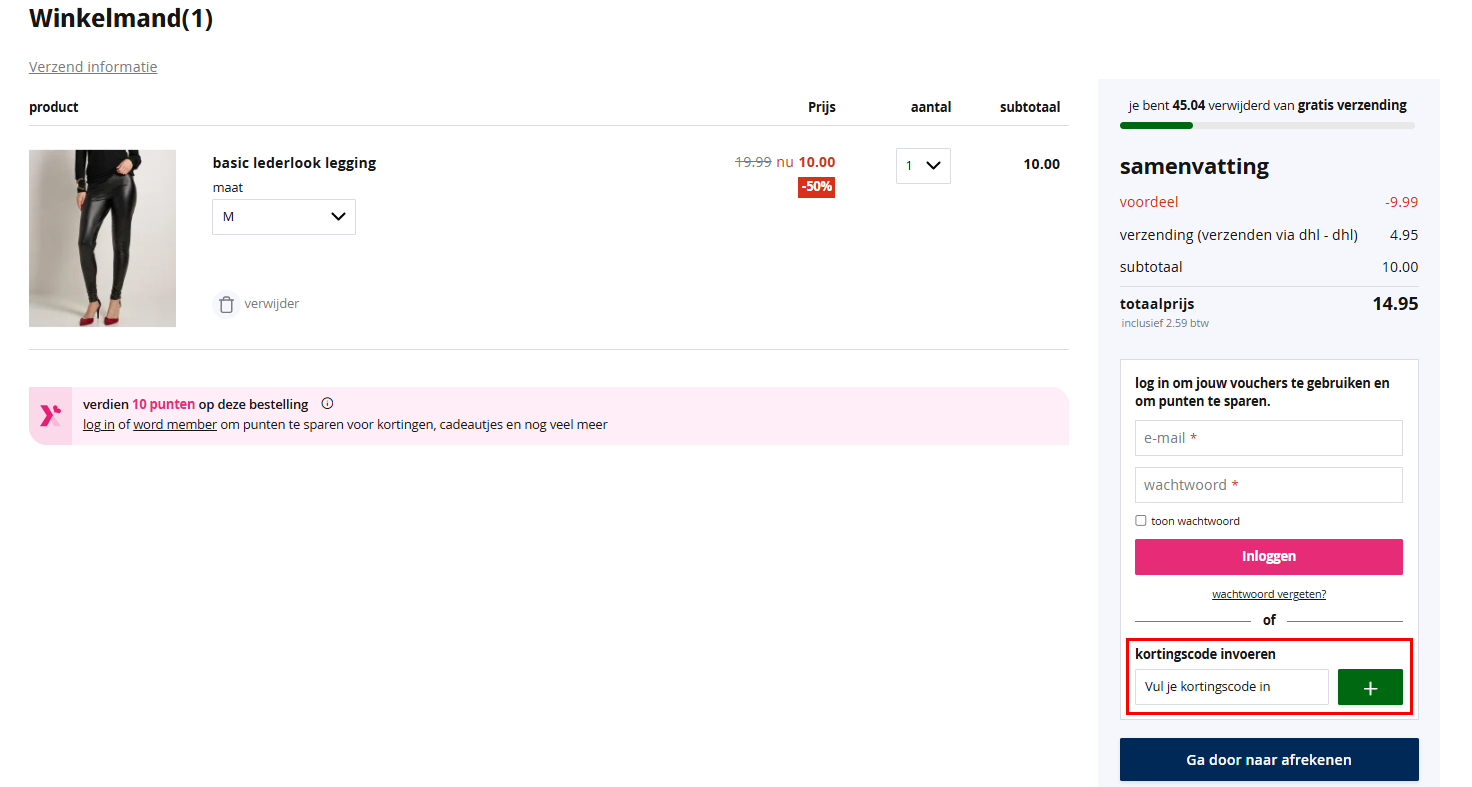The width and height of the screenshot is (1472, 787).
Task: Open the 'Verzend informatie' link
Action: click(93, 67)
